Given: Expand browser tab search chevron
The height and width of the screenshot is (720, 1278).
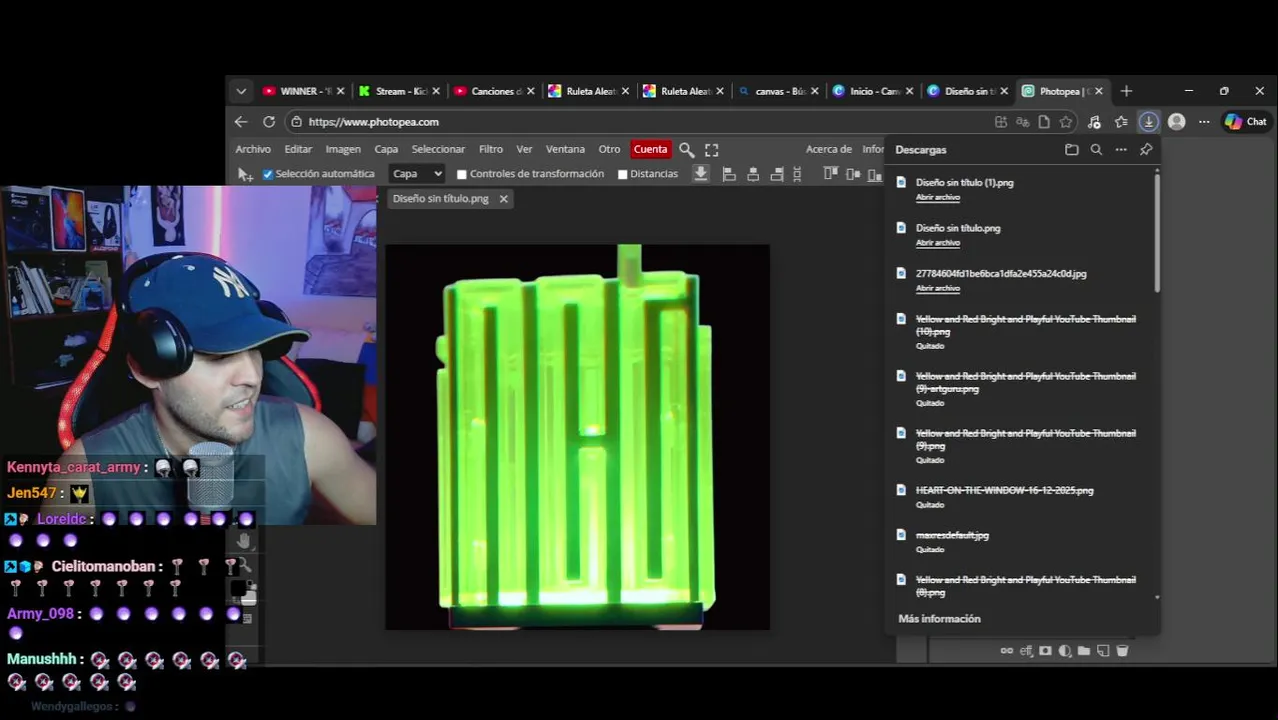Looking at the screenshot, I should coord(241,91).
